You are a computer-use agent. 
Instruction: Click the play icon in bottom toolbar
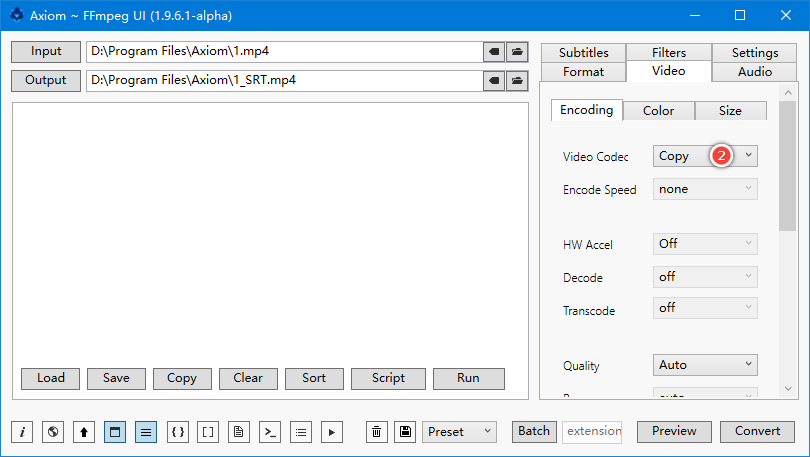[332, 432]
